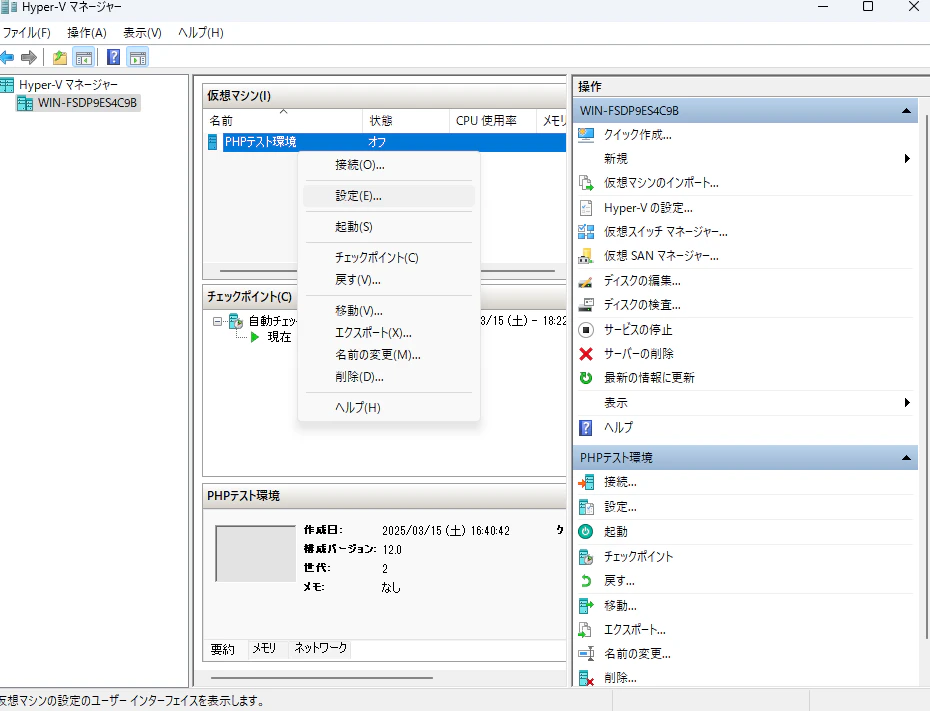Sort the list by 名前 column header
Viewport: 930px width, 711px height.
(282, 120)
